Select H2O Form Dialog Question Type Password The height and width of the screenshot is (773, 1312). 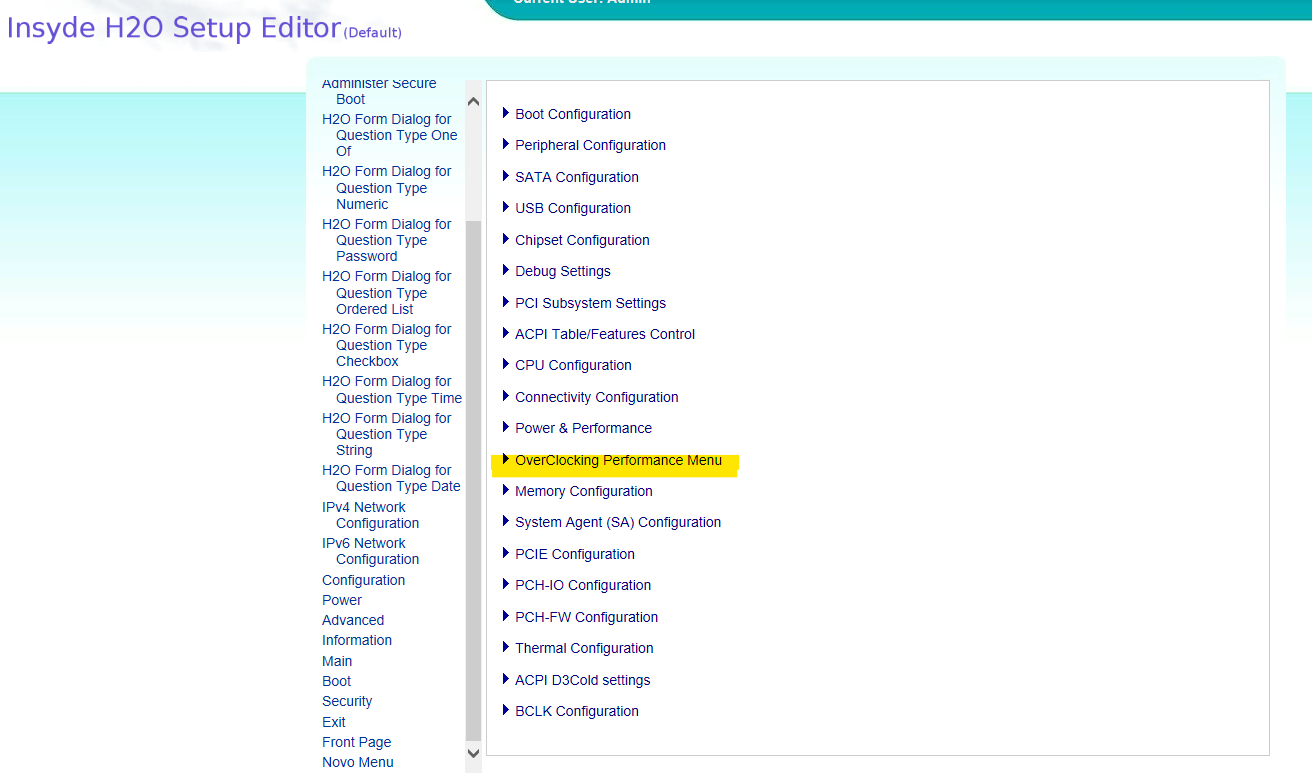click(x=387, y=240)
